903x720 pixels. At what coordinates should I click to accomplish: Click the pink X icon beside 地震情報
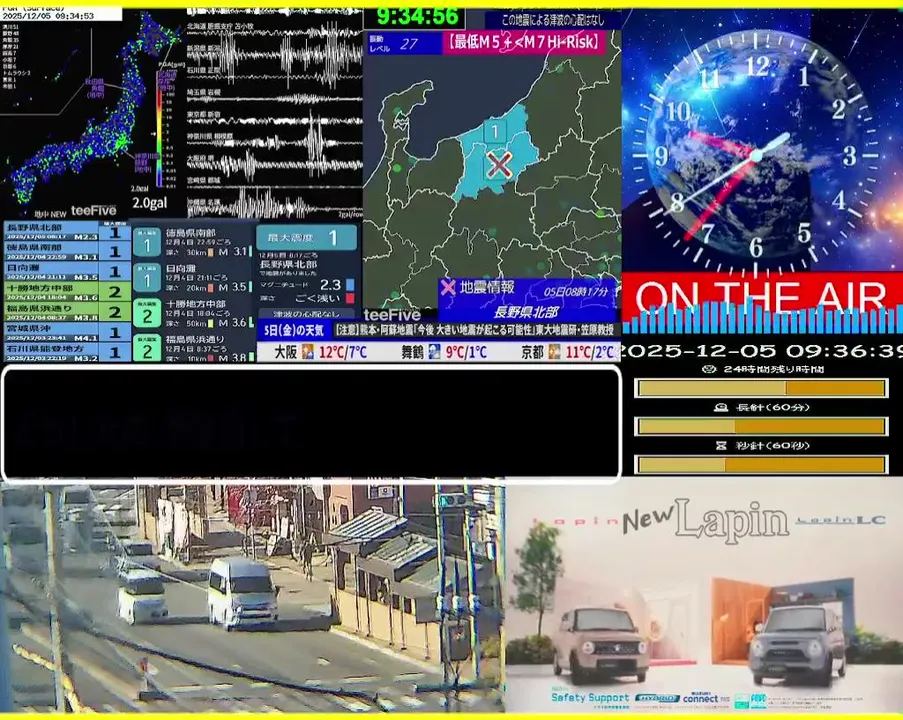[448, 287]
